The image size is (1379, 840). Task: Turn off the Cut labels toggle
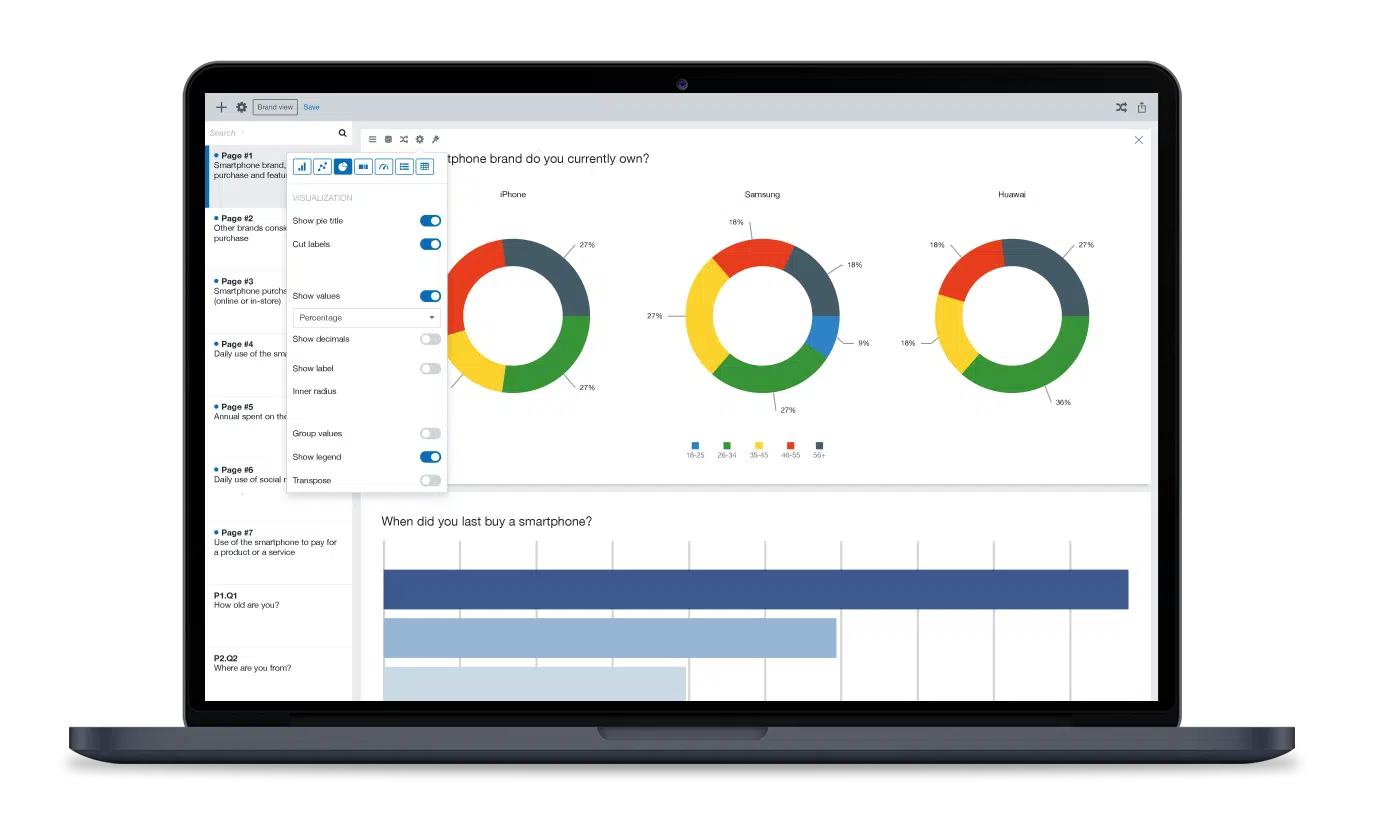click(x=430, y=244)
